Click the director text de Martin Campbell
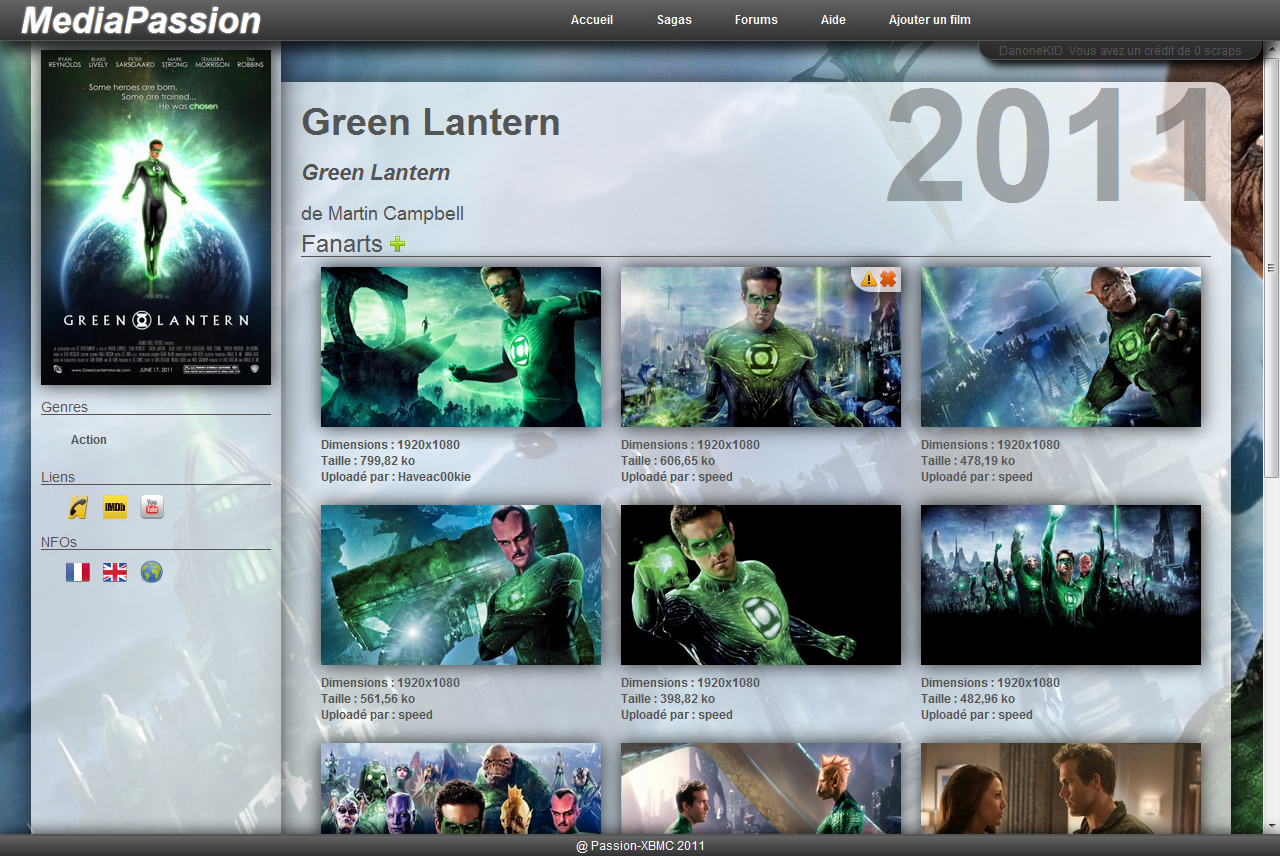This screenshot has width=1280, height=856. point(382,213)
